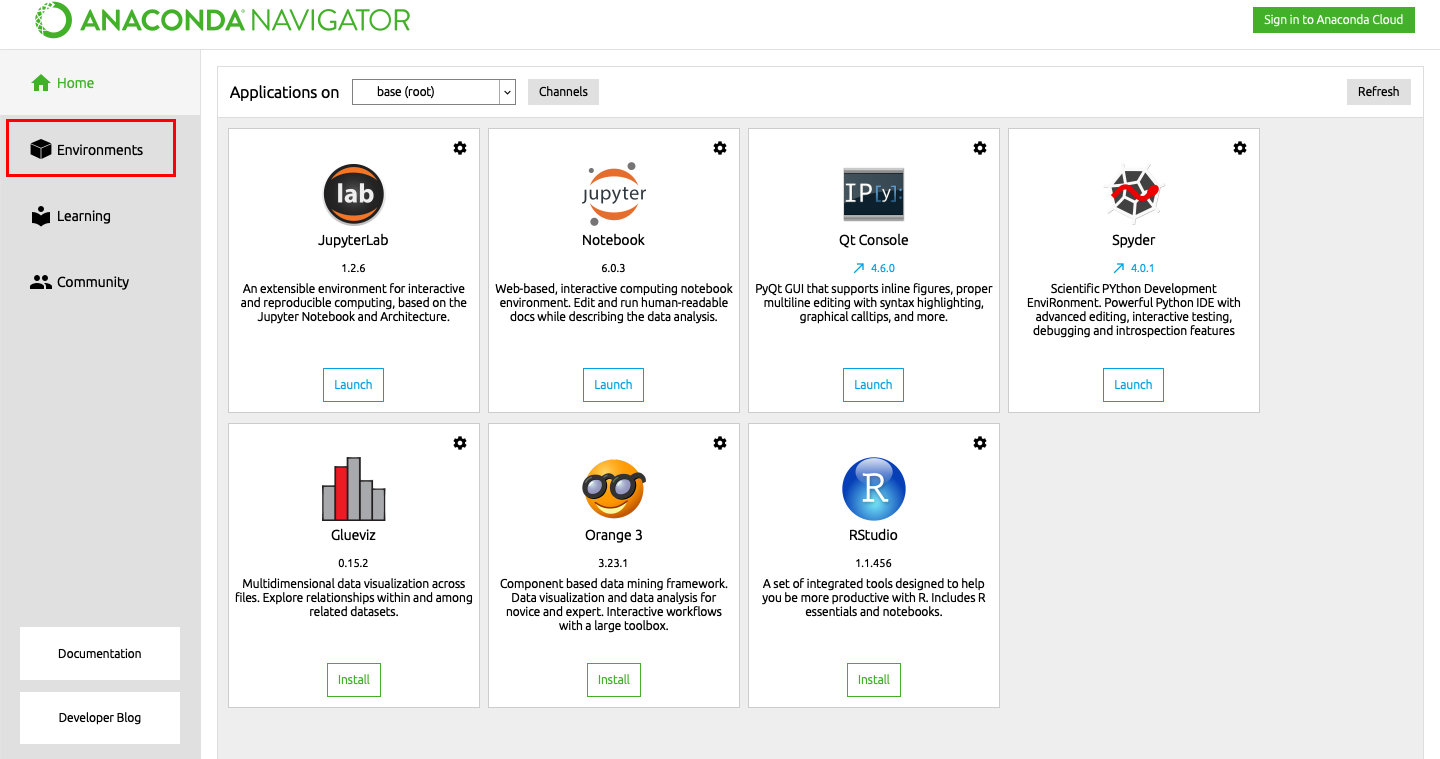The width and height of the screenshot is (1440, 759).
Task: Click the Channels button
Action: click(x=563, y=92)
